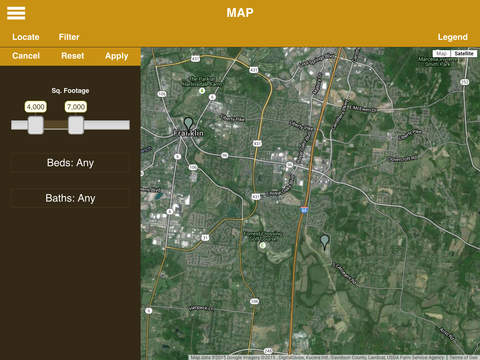Open the Filter panel tab

(69, 37)
